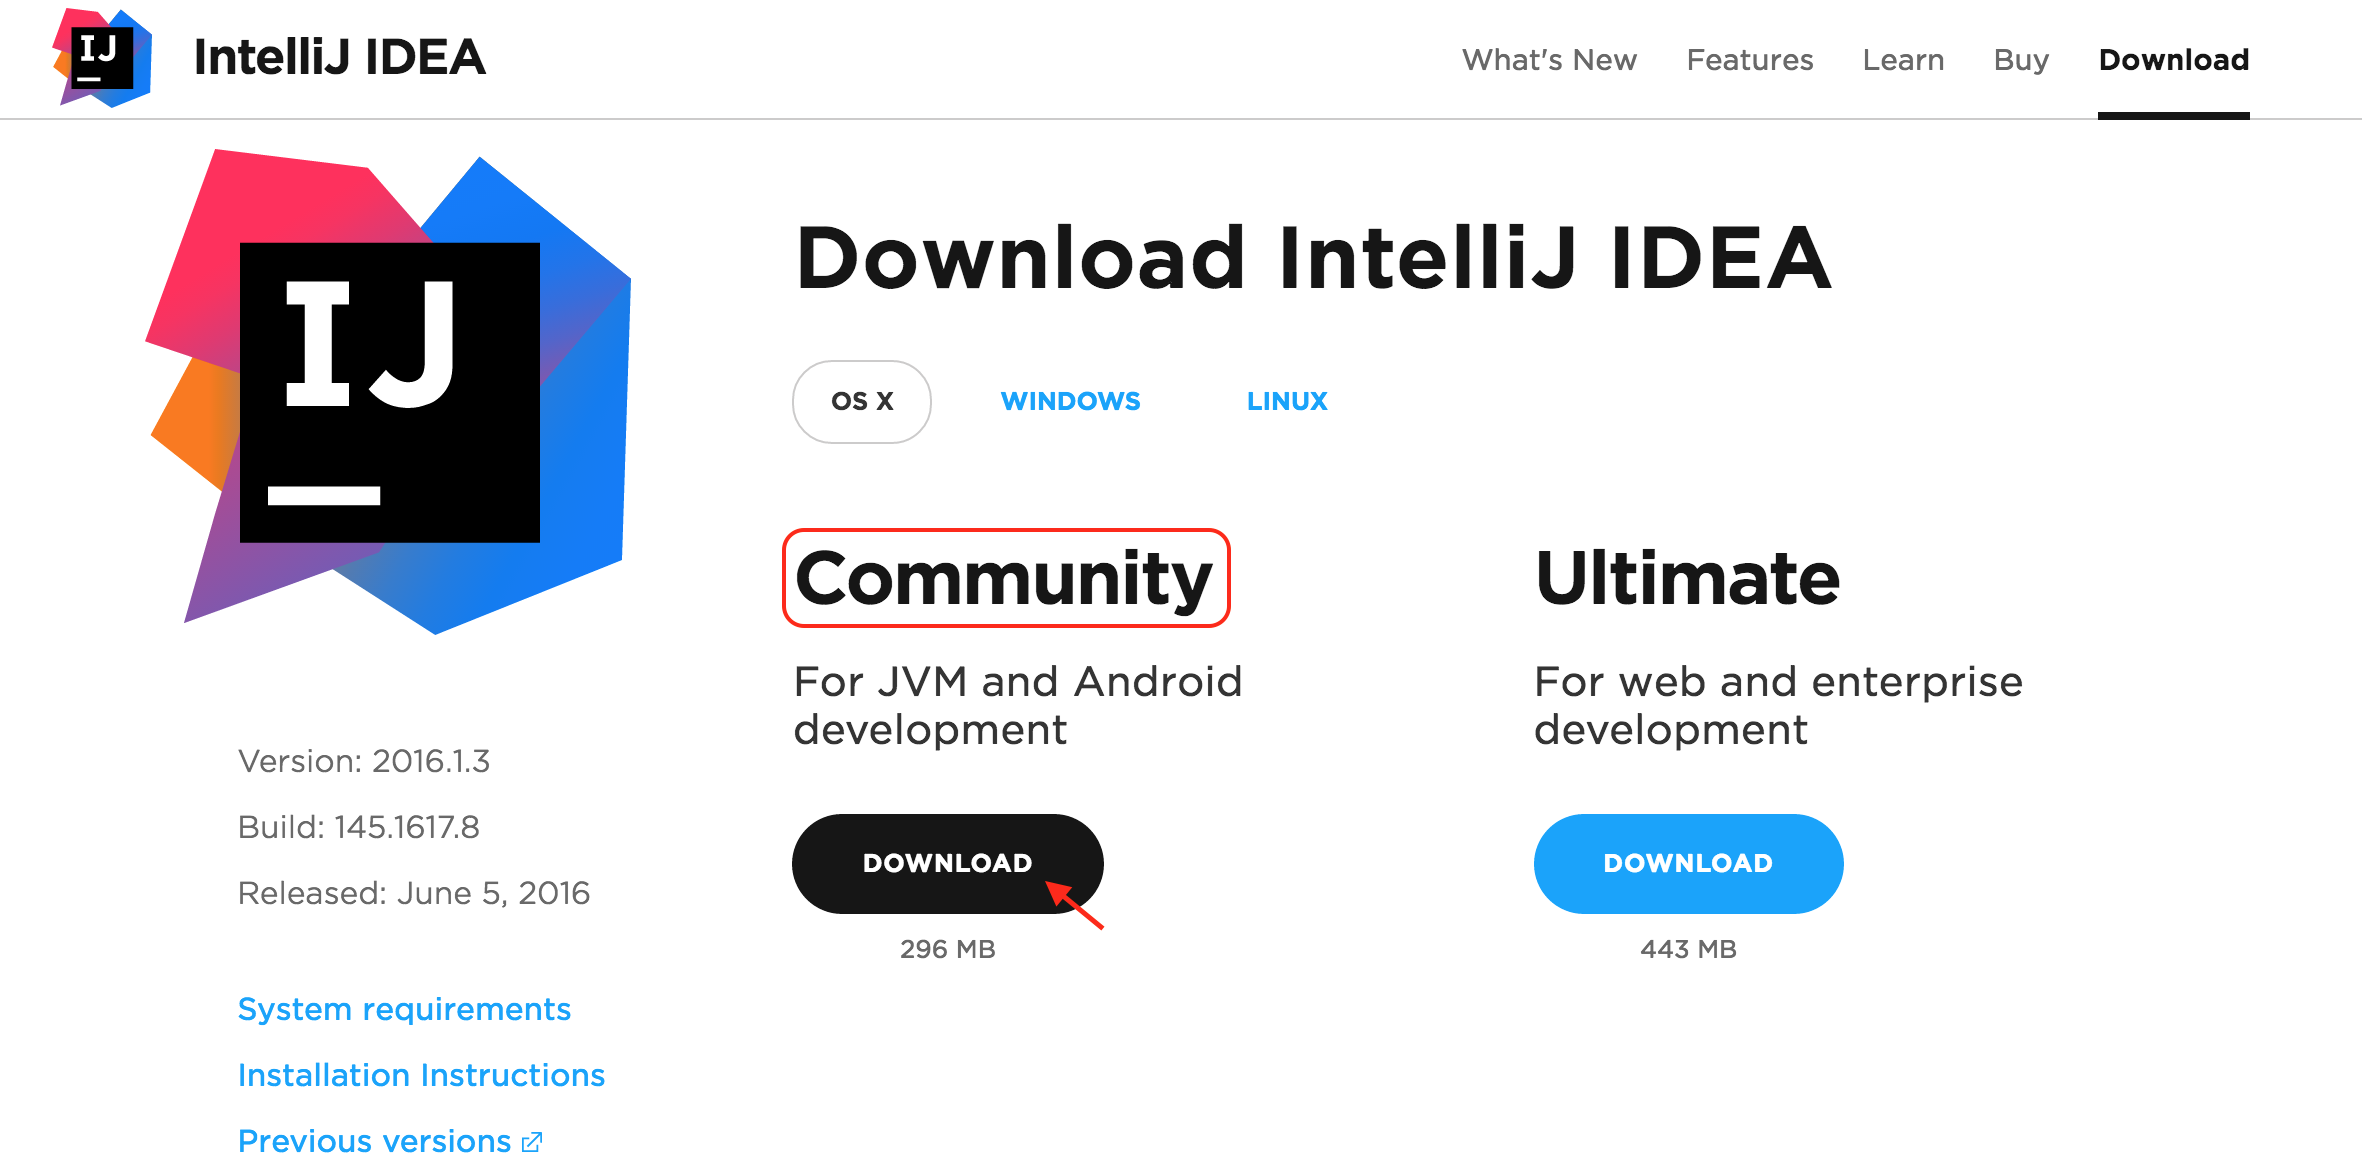Select the active Download navigation item
Screen dimensions: 2362x1176
click(x=2174, y=60)
